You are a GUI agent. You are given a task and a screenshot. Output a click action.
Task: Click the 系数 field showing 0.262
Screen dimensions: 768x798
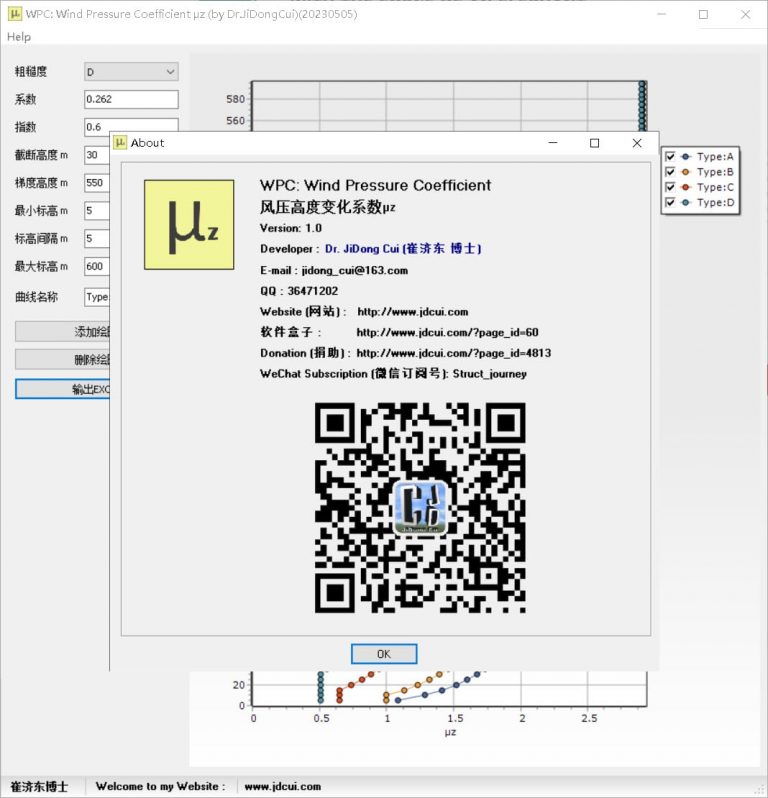[x=130, y=99]
